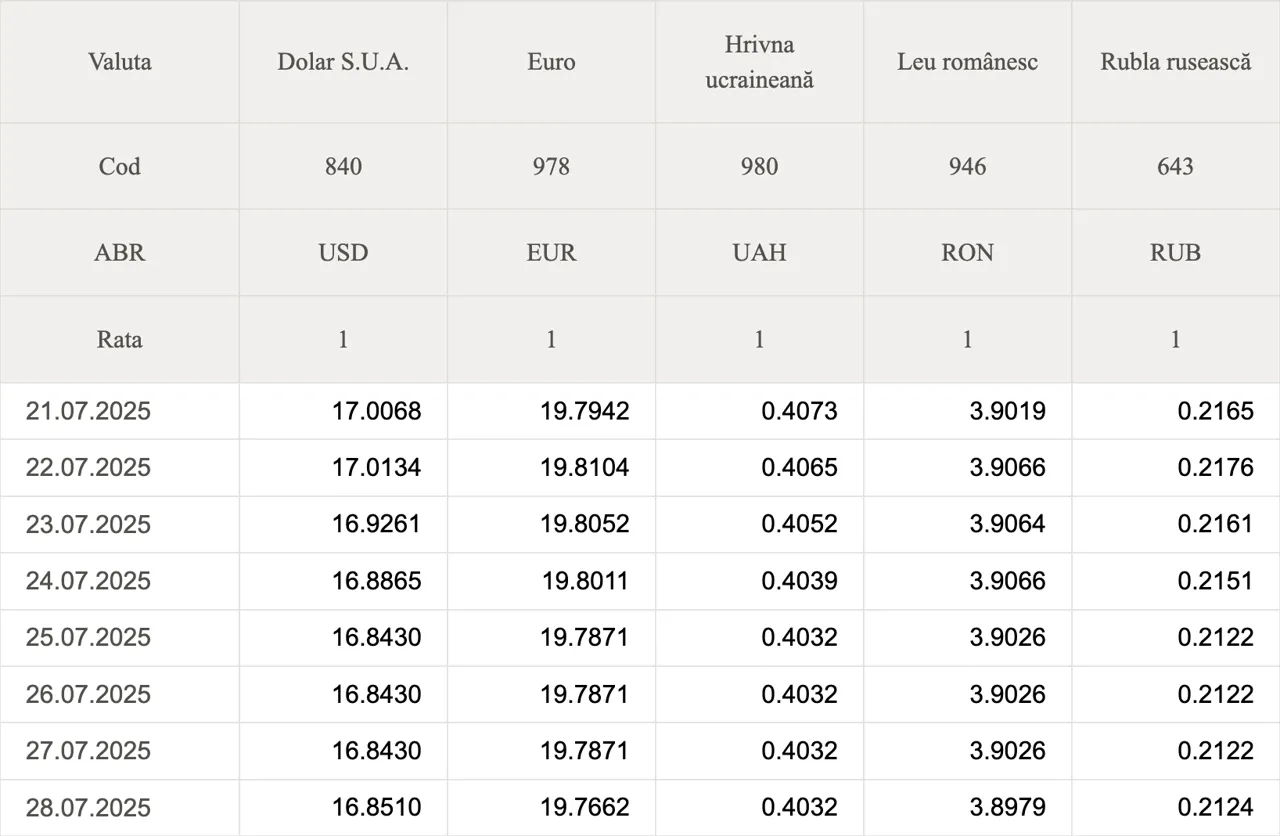Select currency code 643 cell
The height and width of the screenshot is (836, 1280).
tap(1175, 166)
